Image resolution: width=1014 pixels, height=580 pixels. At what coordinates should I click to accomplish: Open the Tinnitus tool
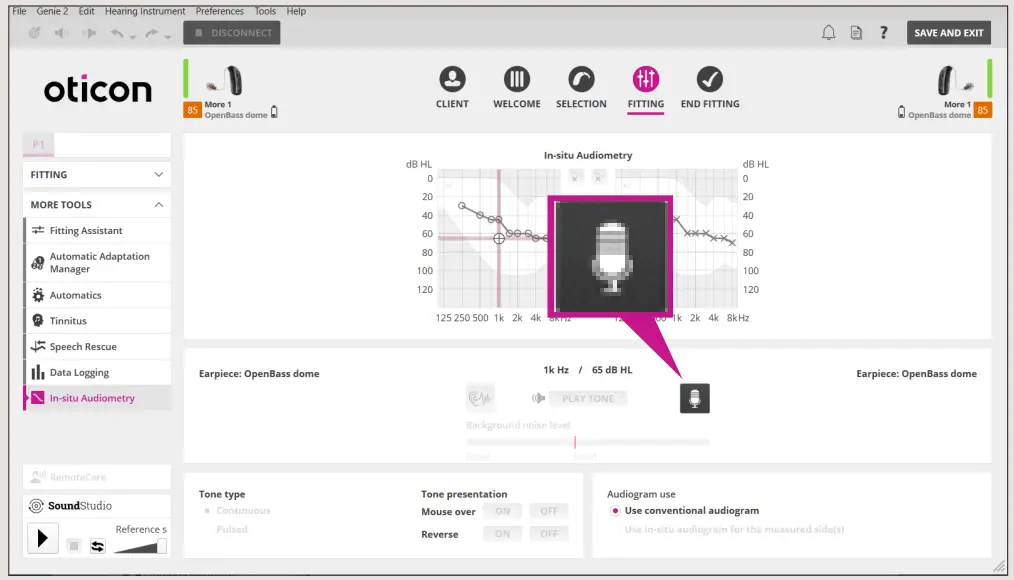[x=98, y=321]
